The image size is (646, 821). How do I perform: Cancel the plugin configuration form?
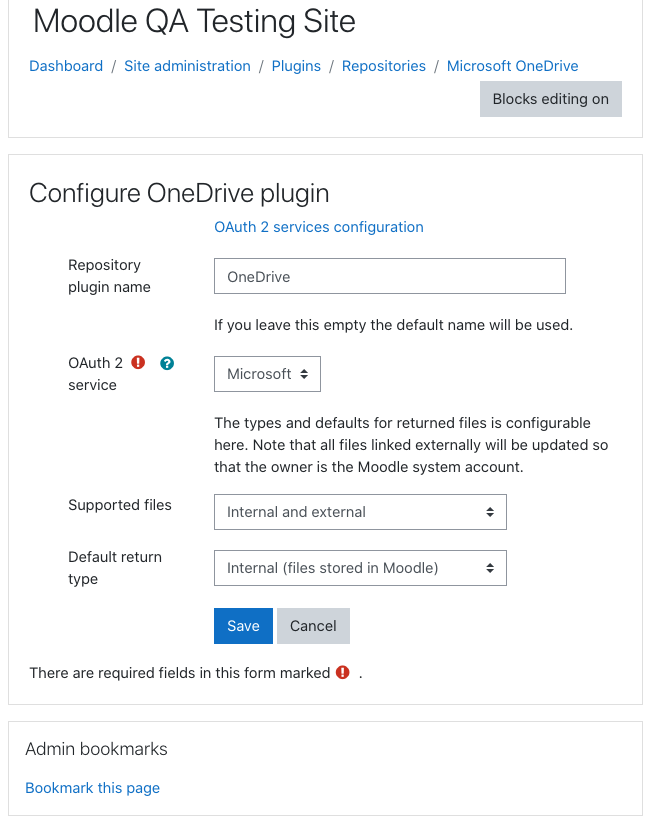click(313, 626)
